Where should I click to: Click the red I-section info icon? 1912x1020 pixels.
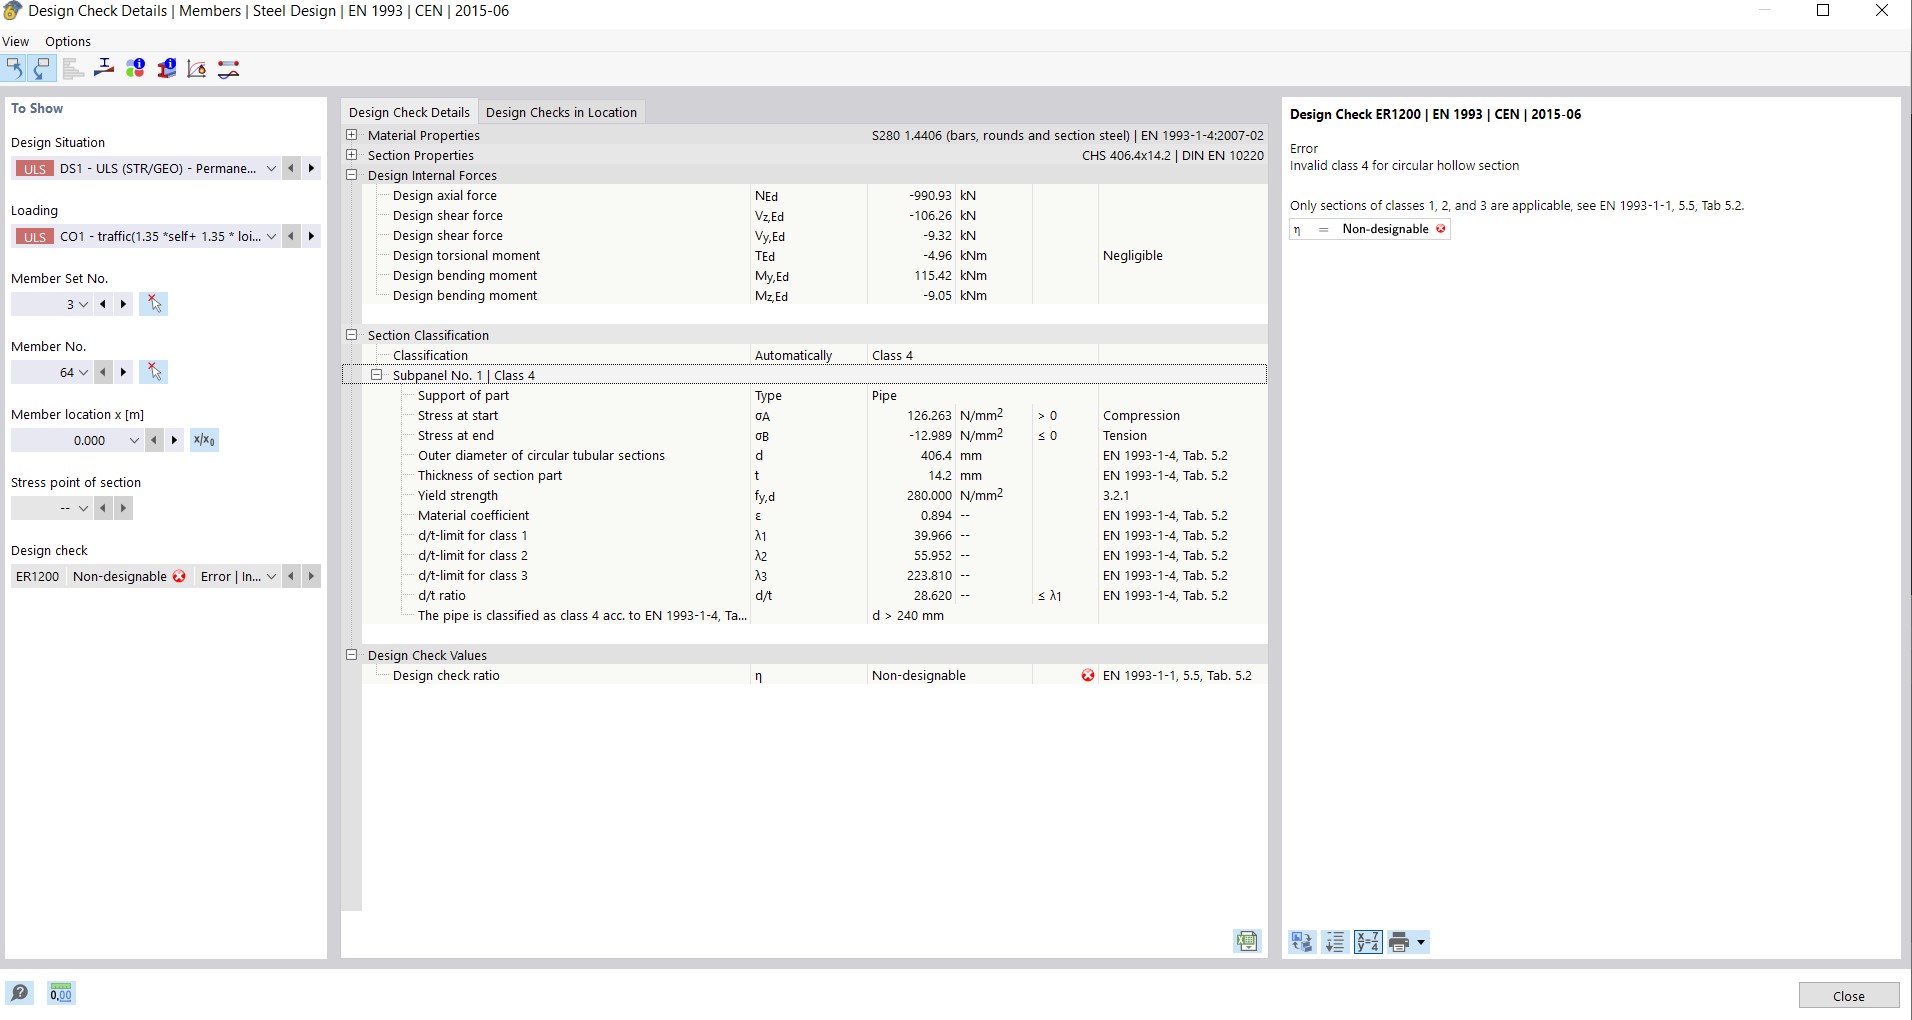pyautogui.click(x=166, y=68)
